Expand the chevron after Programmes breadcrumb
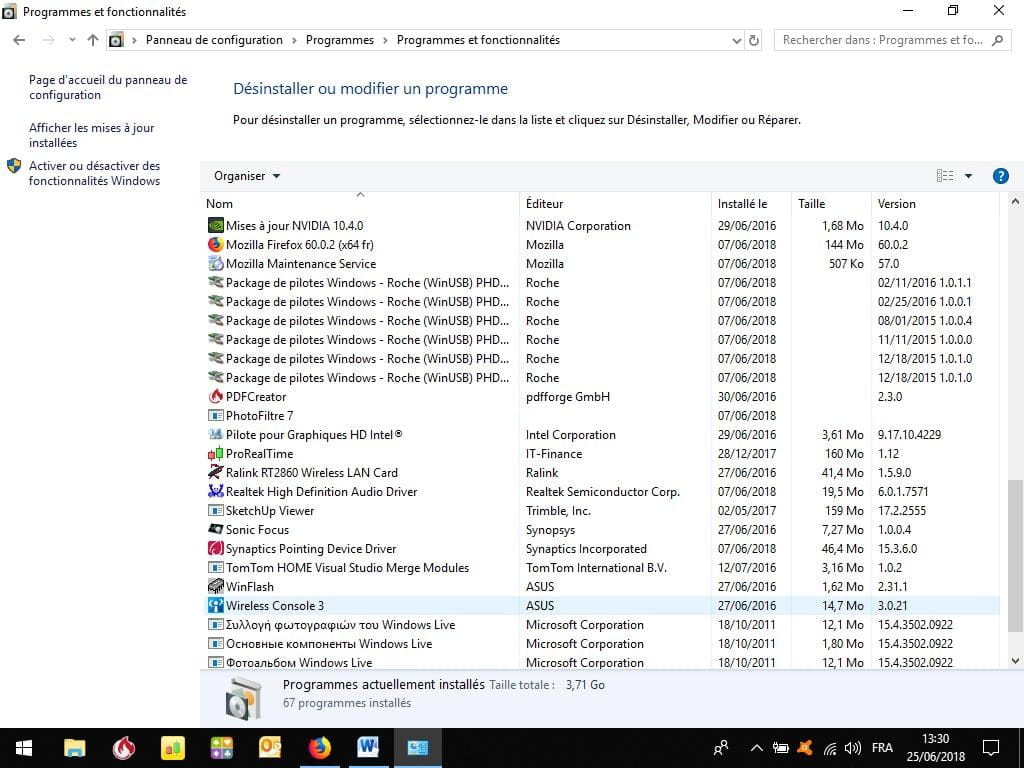Screen dimensions: 1024x768 385,40
